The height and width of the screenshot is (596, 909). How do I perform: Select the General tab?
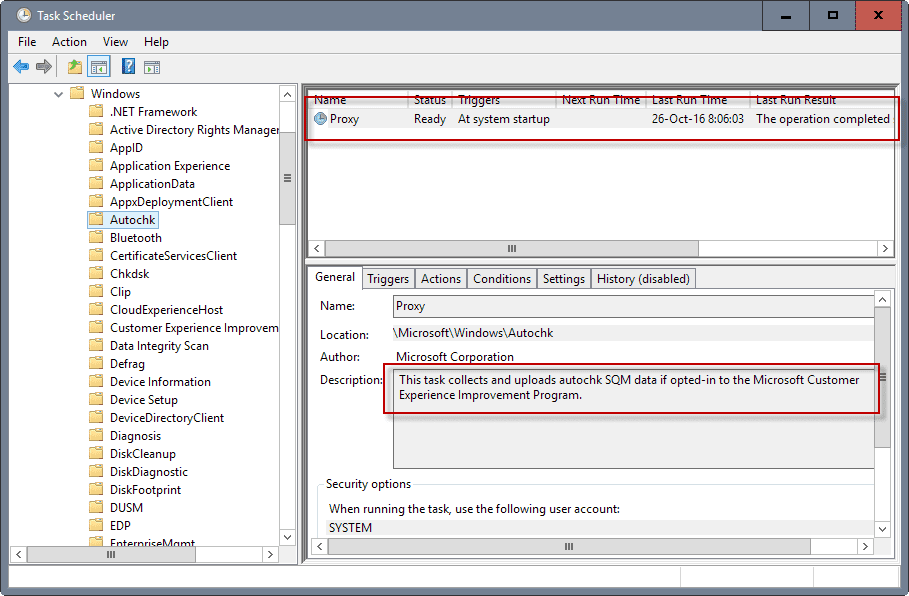[x=334, y=277]
